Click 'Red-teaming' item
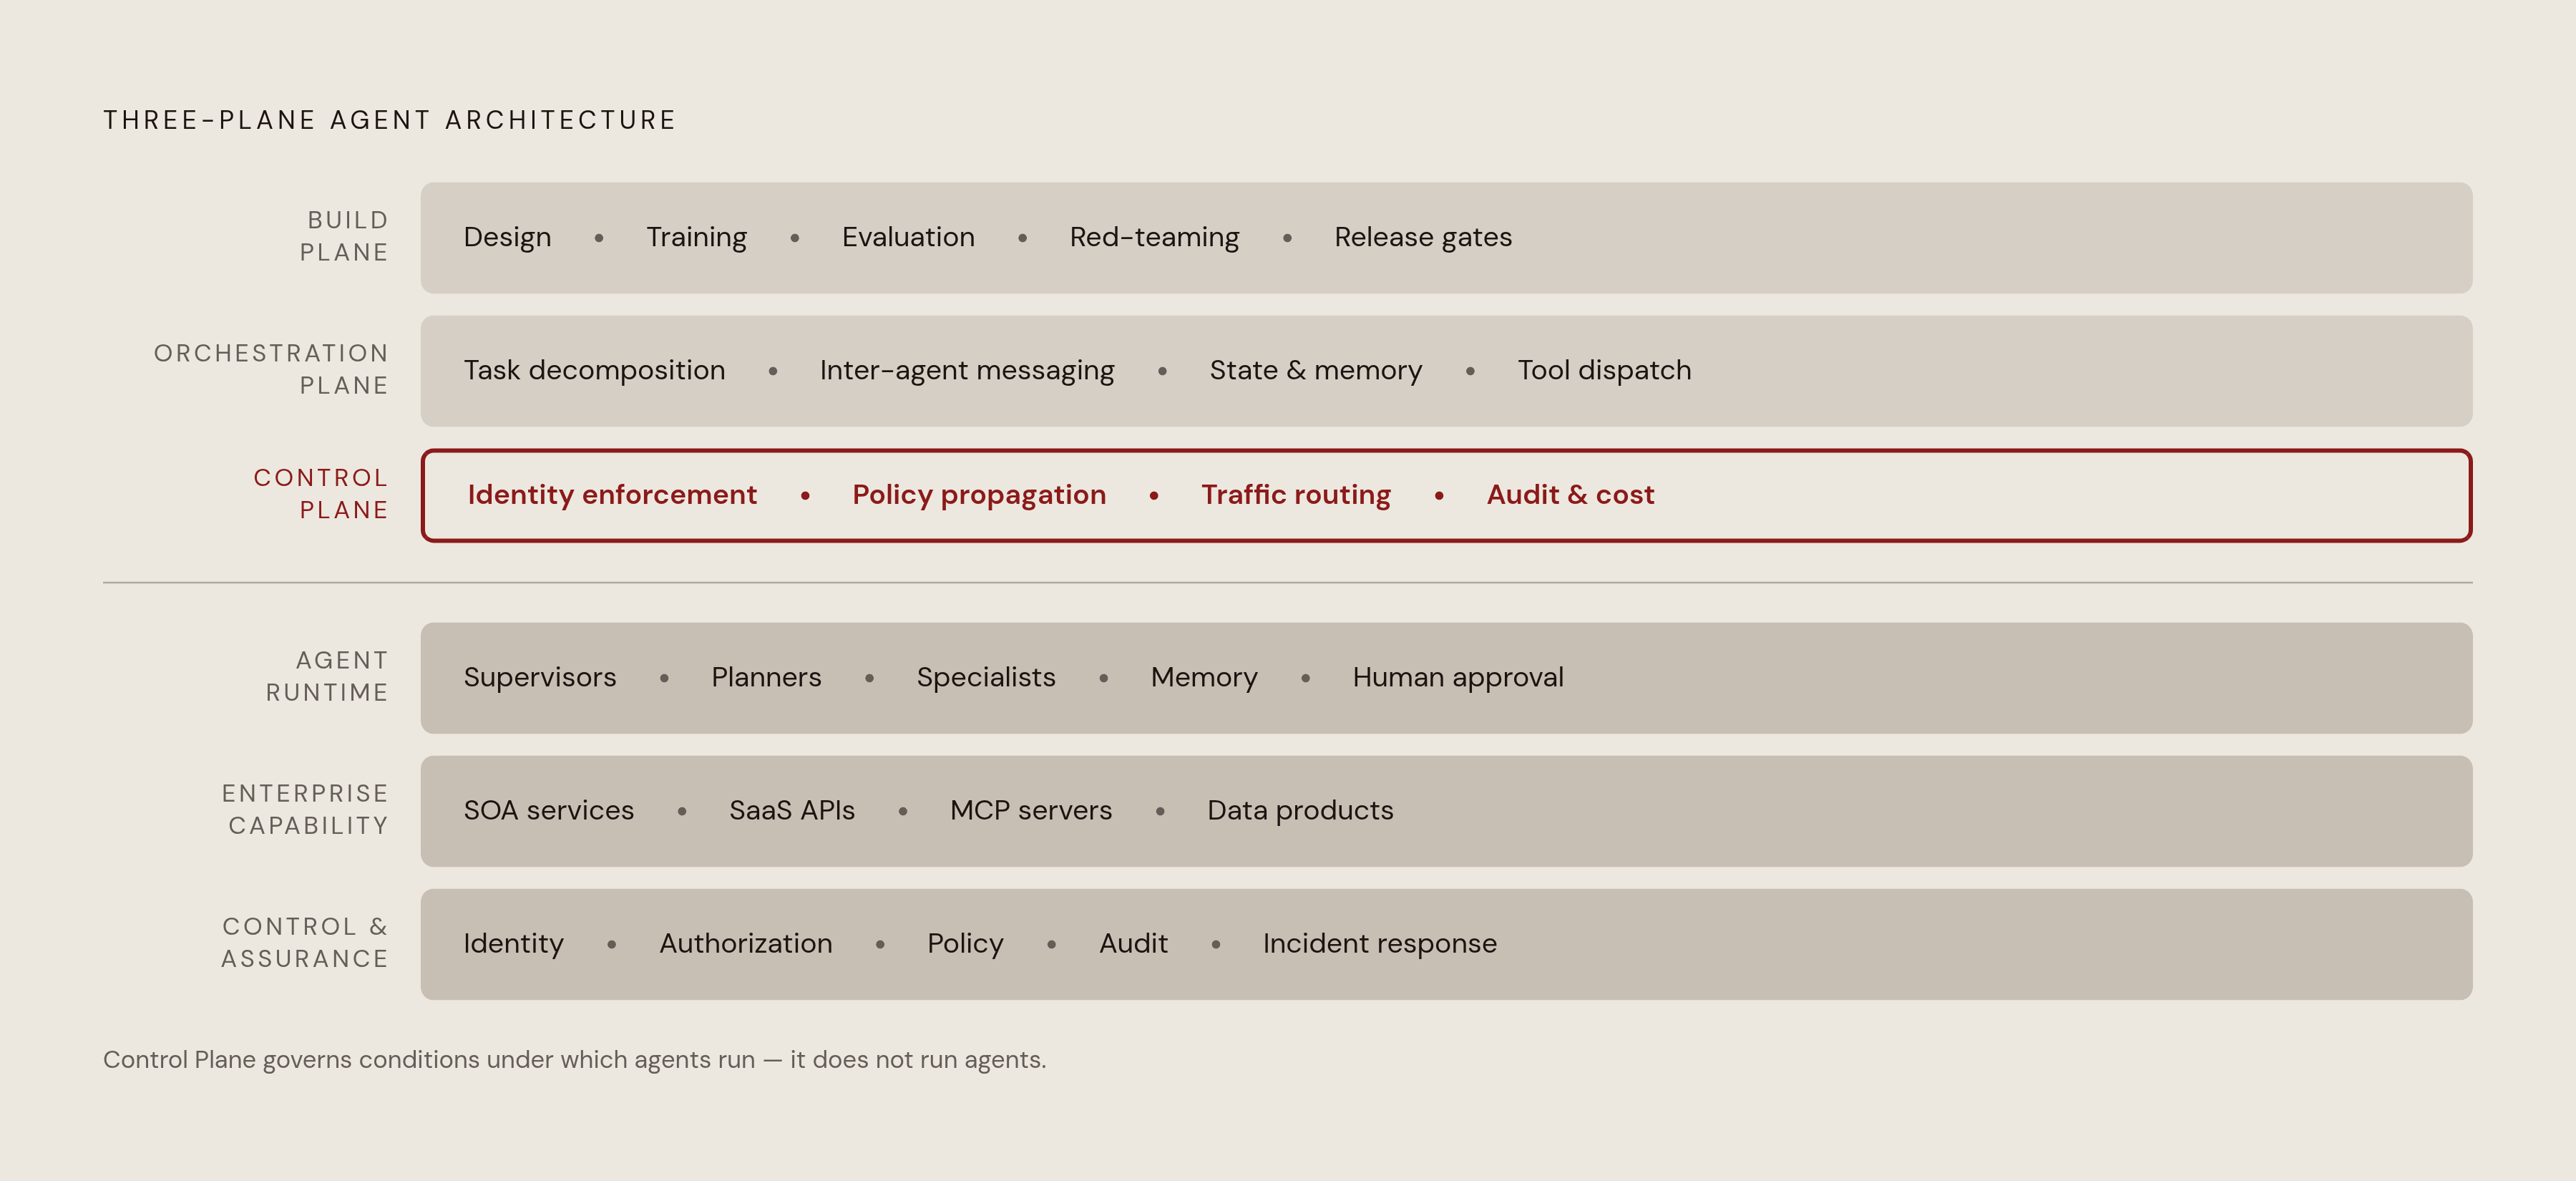The height and width of the screenshot is (1181, 2576). click(1154, 237)
